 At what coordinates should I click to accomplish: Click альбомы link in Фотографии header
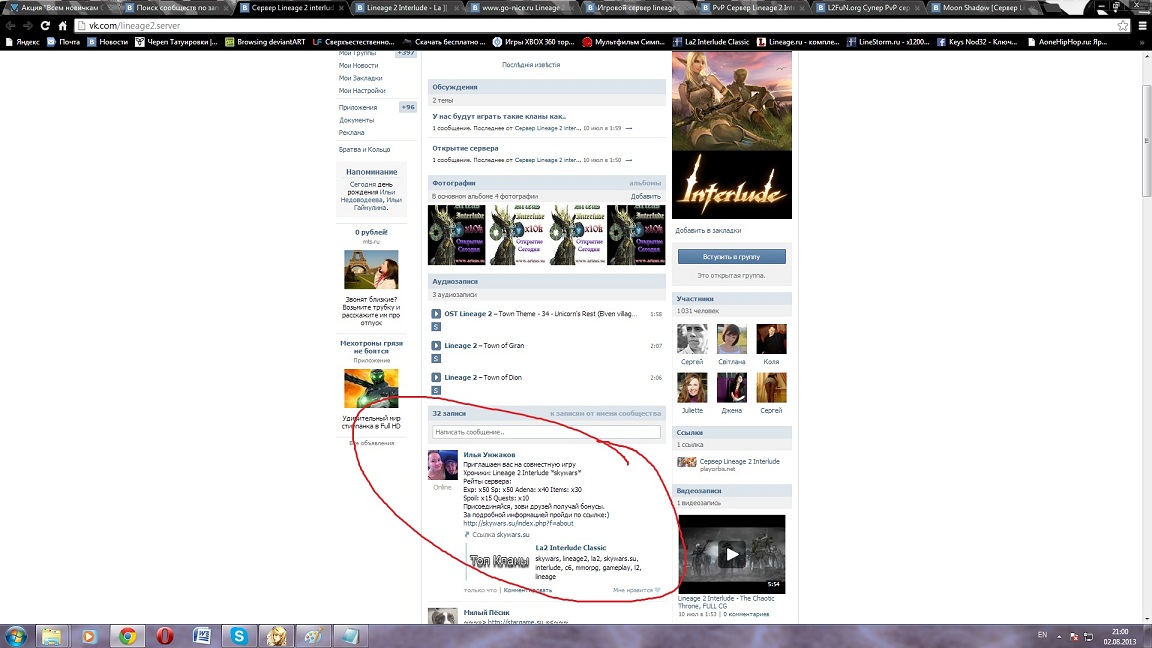645,183
